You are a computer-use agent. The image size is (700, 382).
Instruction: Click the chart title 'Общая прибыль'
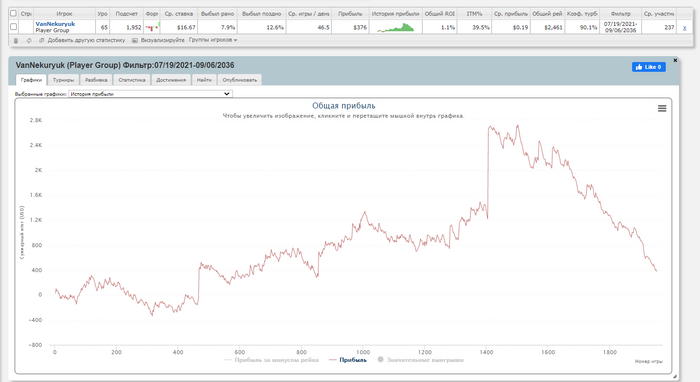344,106
